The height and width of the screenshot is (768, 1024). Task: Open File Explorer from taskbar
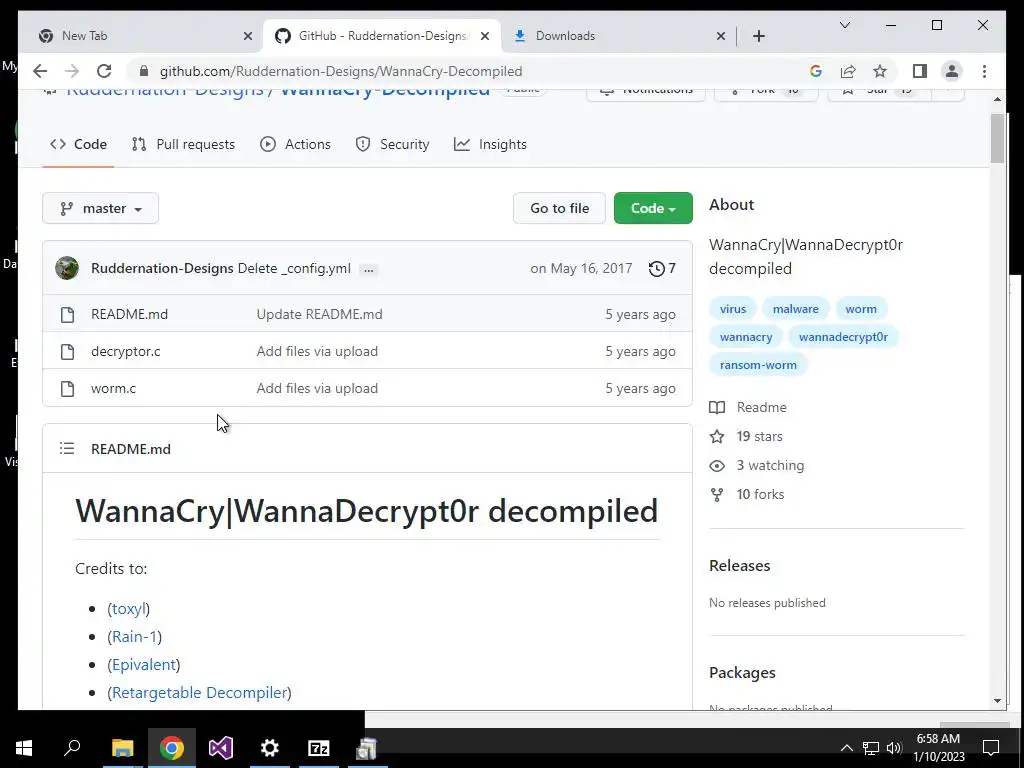point(122,748)
